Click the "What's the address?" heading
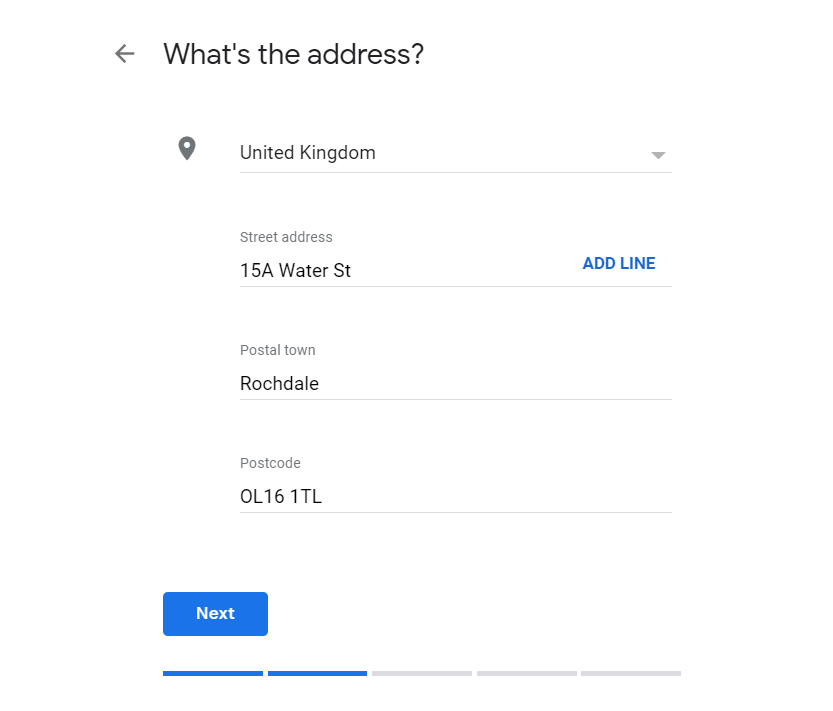 point(294,54)
